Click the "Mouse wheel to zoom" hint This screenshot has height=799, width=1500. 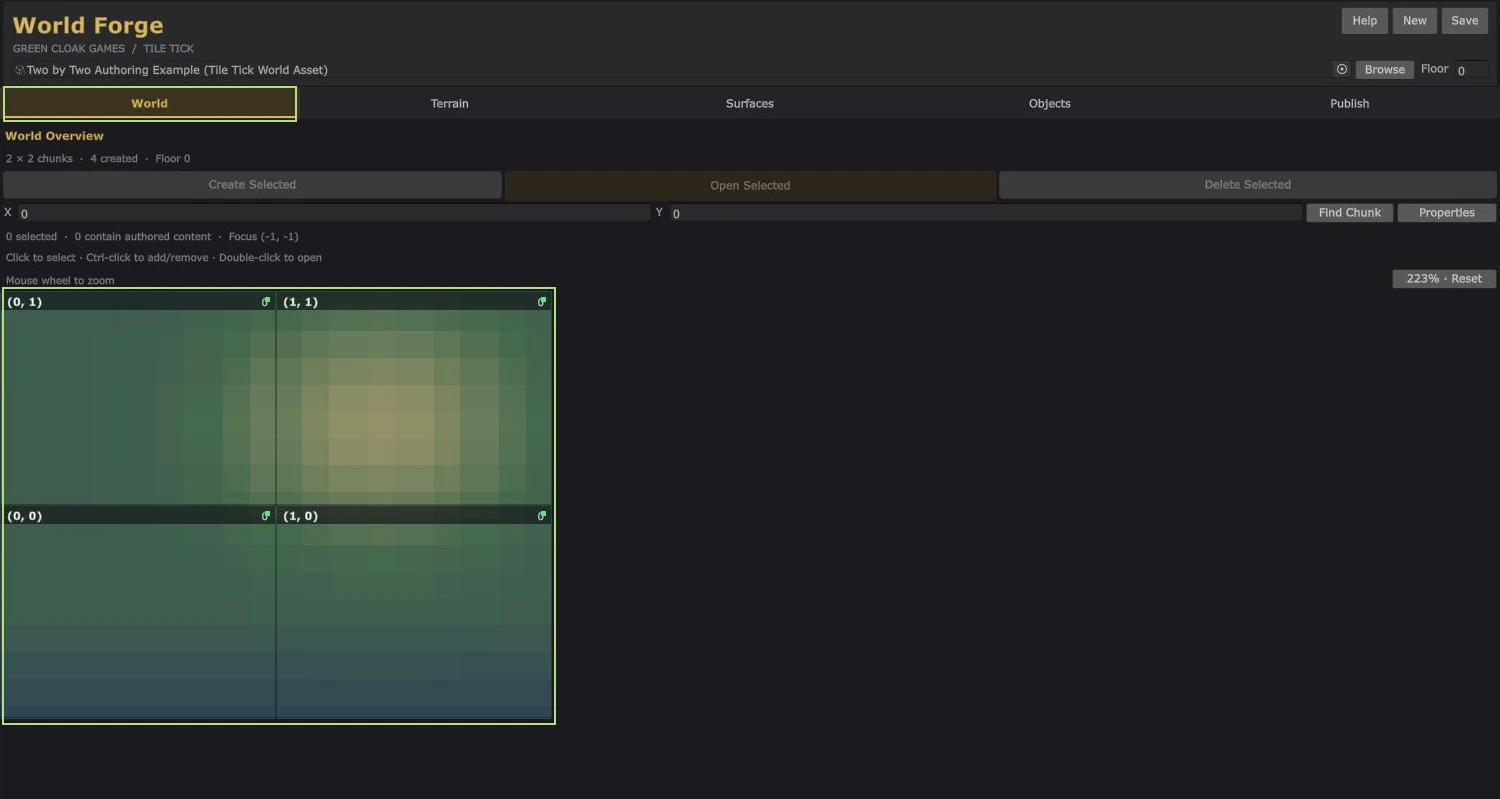tap(60, 281)
